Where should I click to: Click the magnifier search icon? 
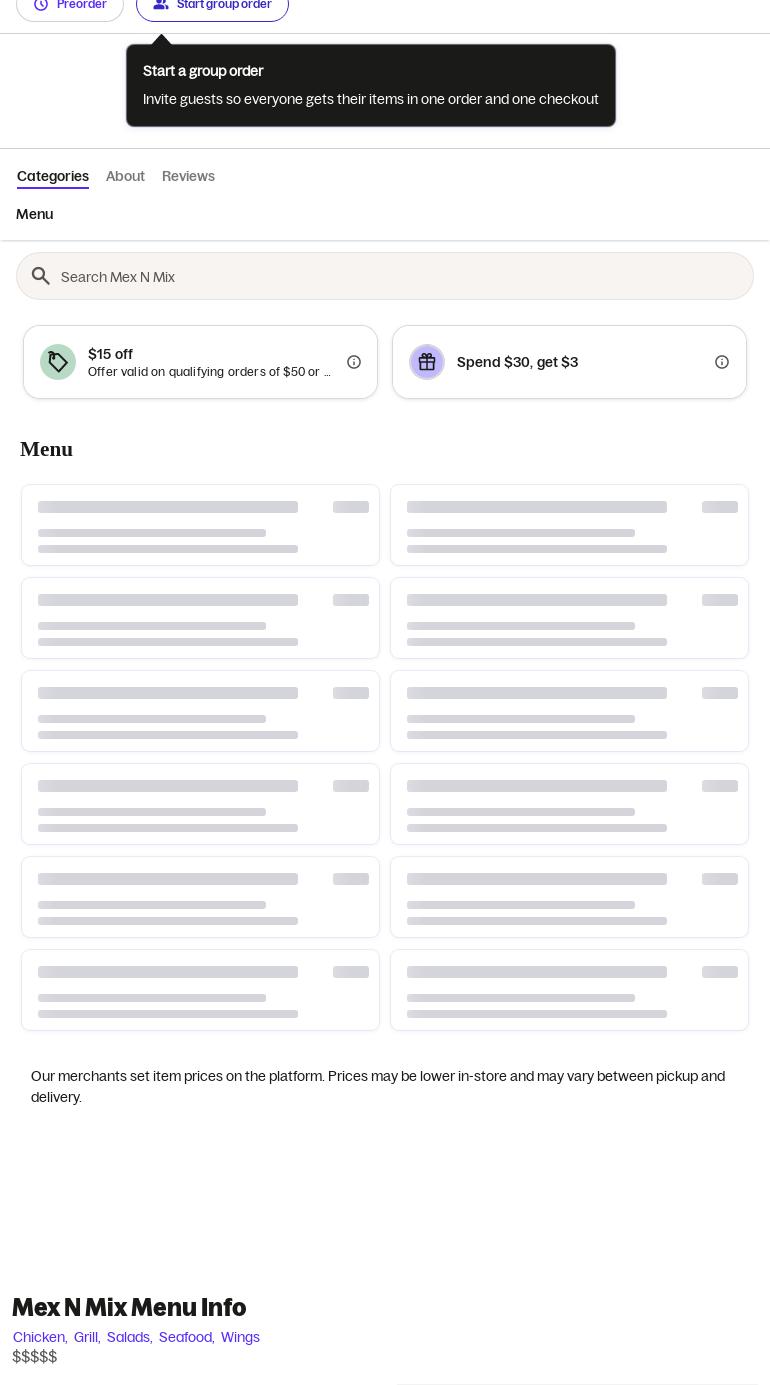click(41, 276)
